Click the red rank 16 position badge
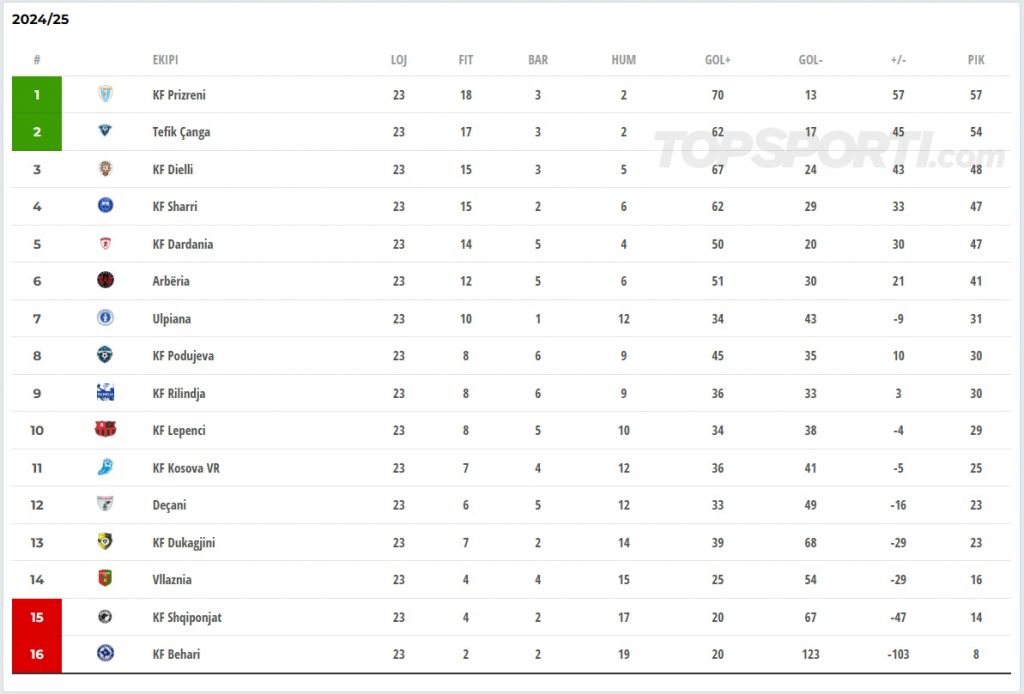The height and width of the screenshot is (694, 1024). click(37, 654)
